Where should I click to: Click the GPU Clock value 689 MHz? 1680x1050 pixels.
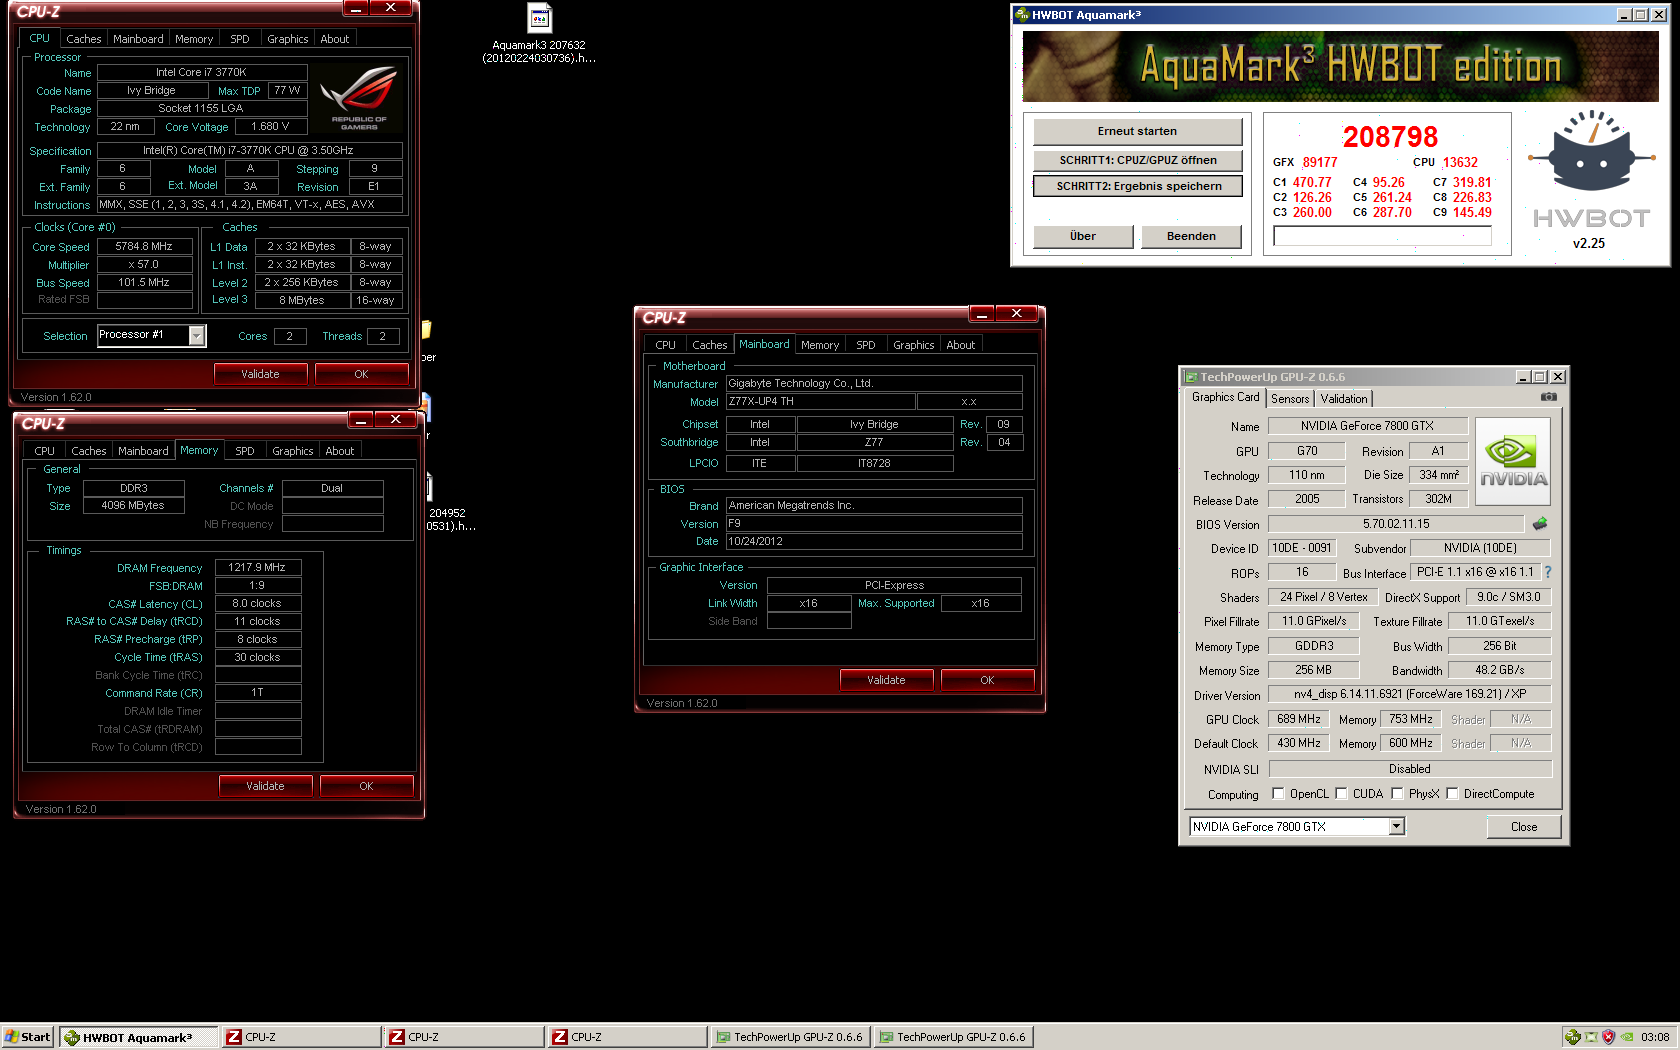tap(1299, 719)
